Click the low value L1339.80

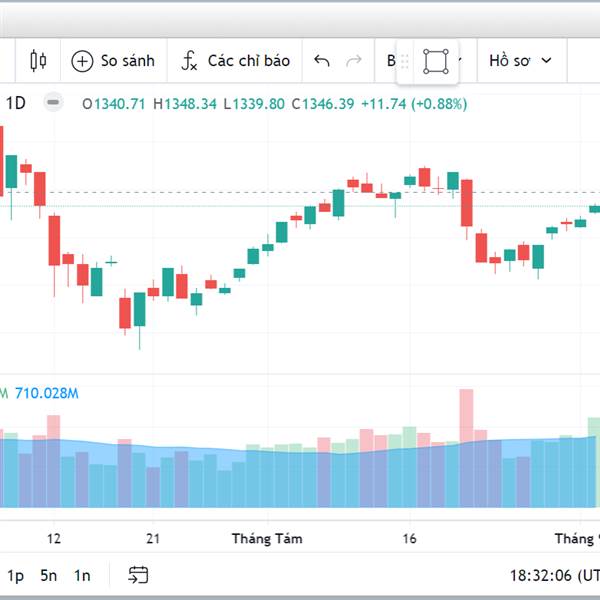254,104
